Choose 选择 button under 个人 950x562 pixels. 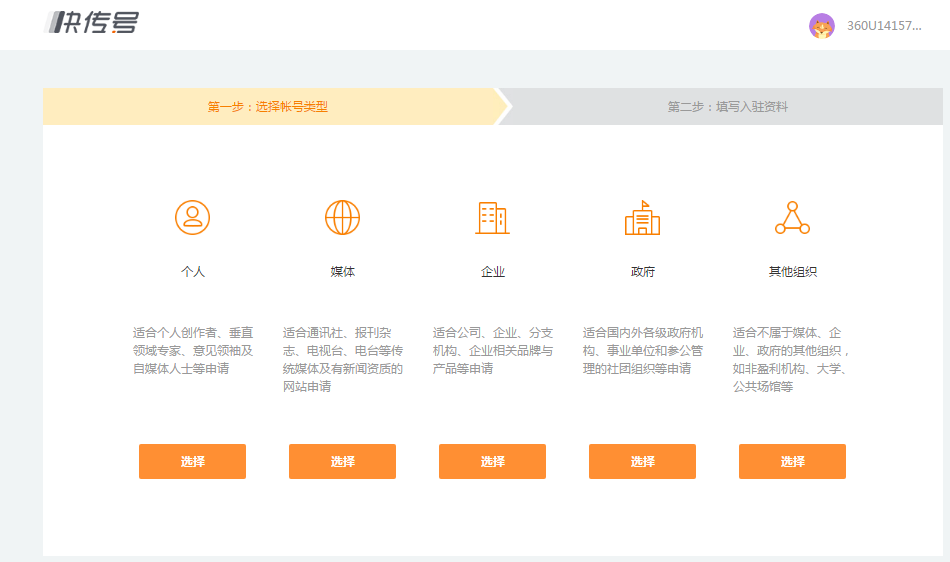tap(193, 461)
